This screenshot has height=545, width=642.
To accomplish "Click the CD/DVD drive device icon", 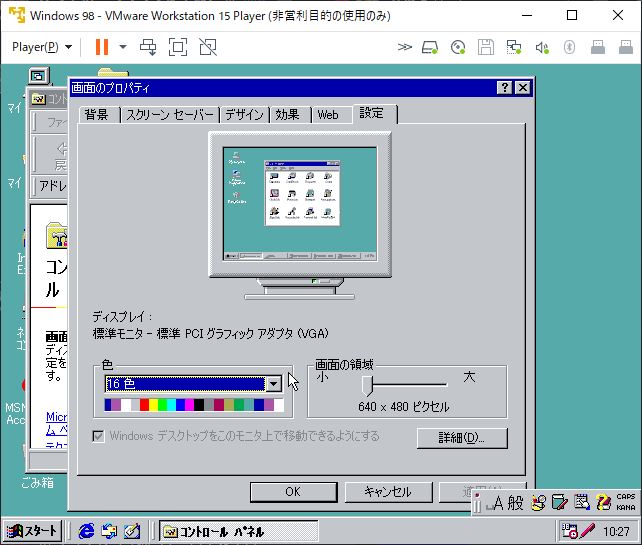I will (x=458, y=47).
